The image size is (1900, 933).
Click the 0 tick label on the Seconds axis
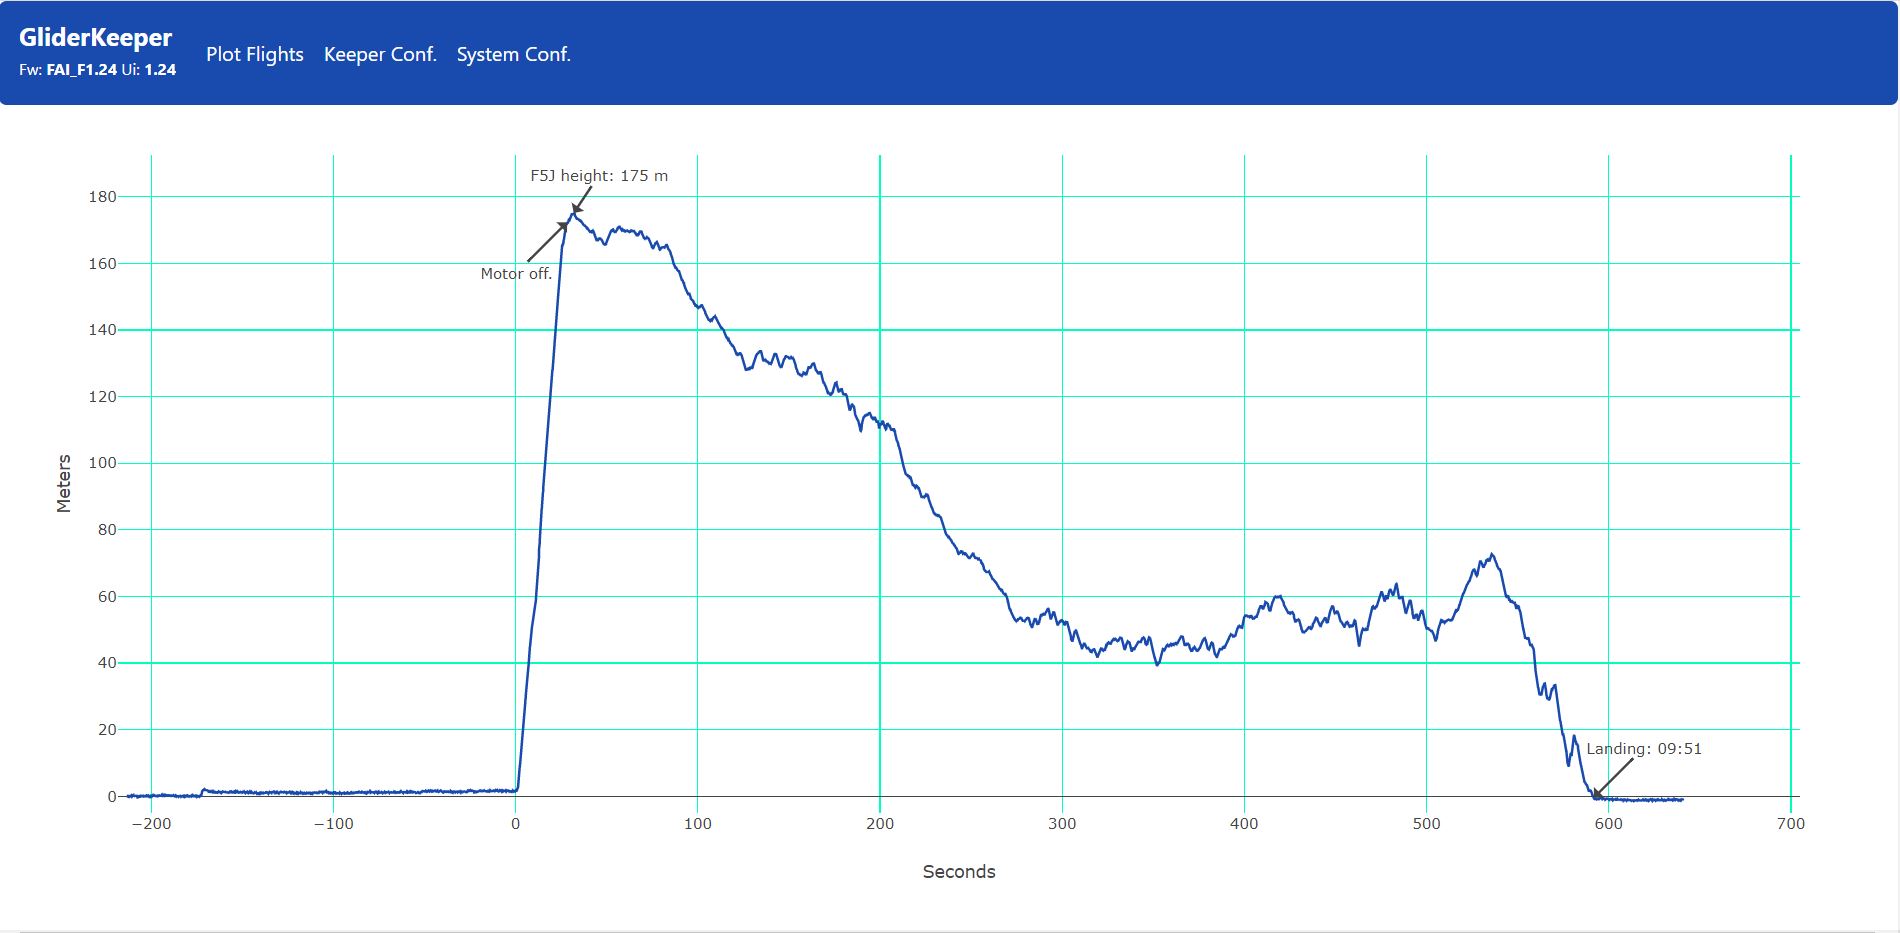tap(515, 824)
